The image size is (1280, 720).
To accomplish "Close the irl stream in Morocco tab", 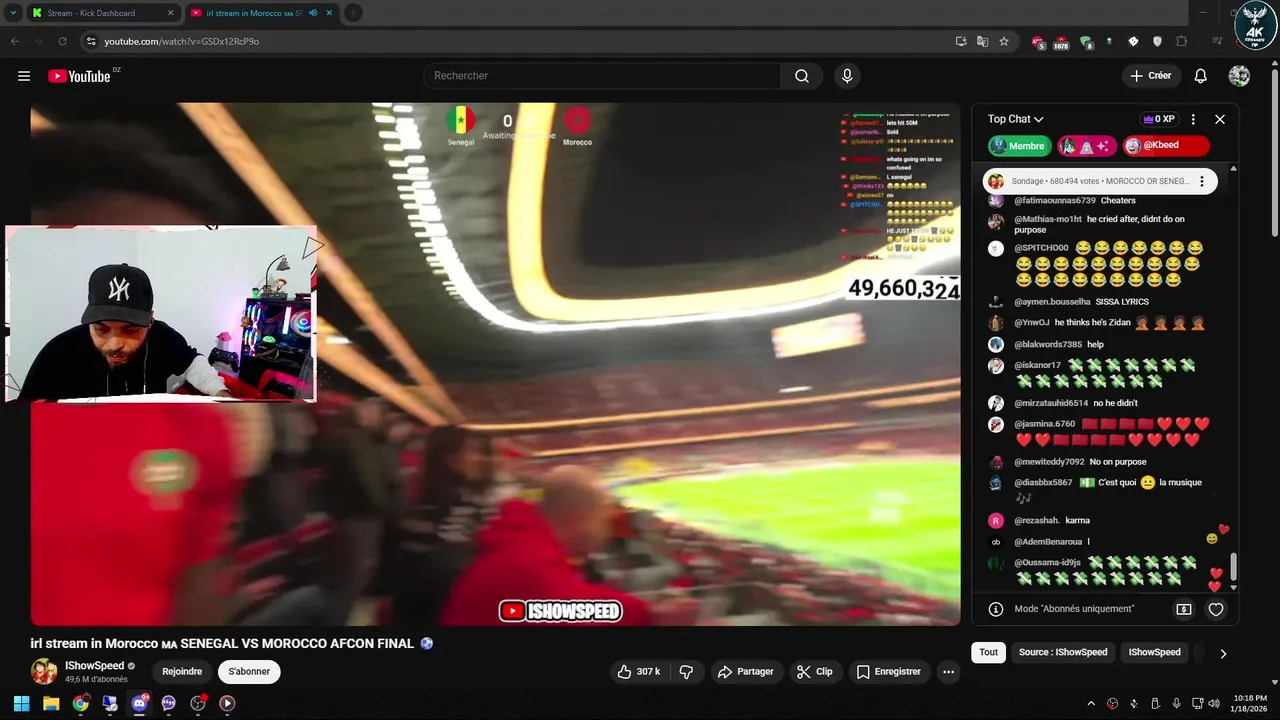I will pos(329,13).
